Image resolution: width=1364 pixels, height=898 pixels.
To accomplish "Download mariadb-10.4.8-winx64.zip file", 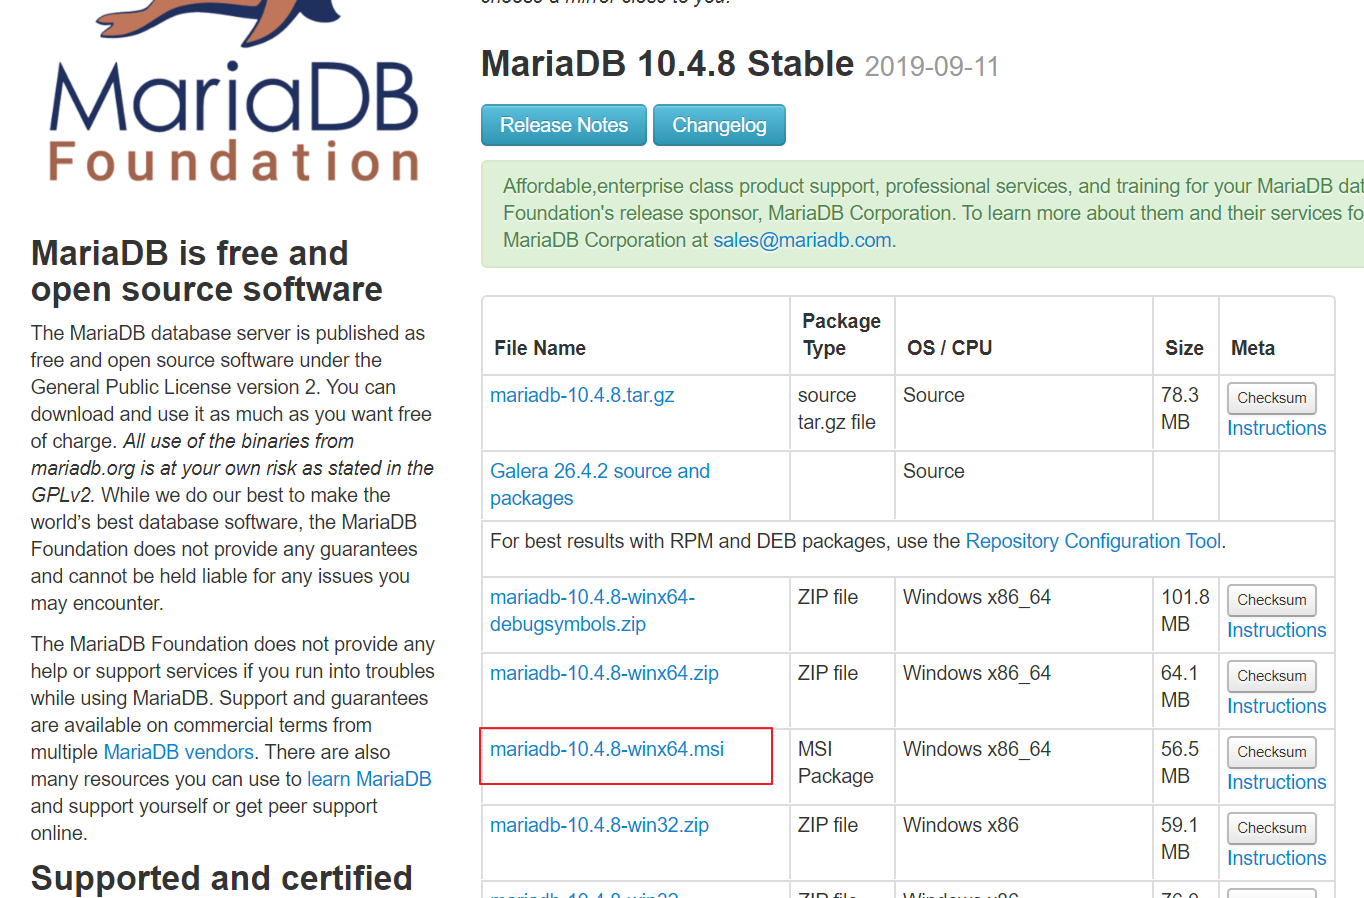I will point(604,673).
